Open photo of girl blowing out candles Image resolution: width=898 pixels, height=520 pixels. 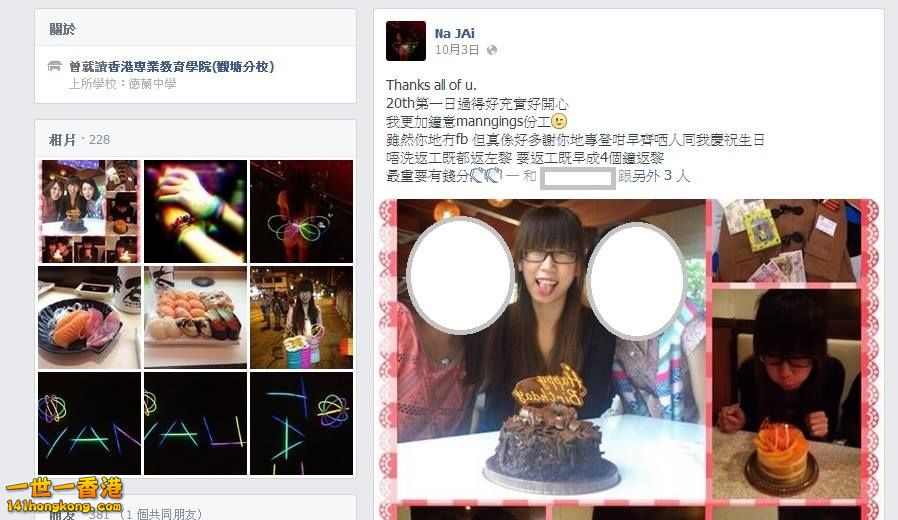click(x=786, y=394)
